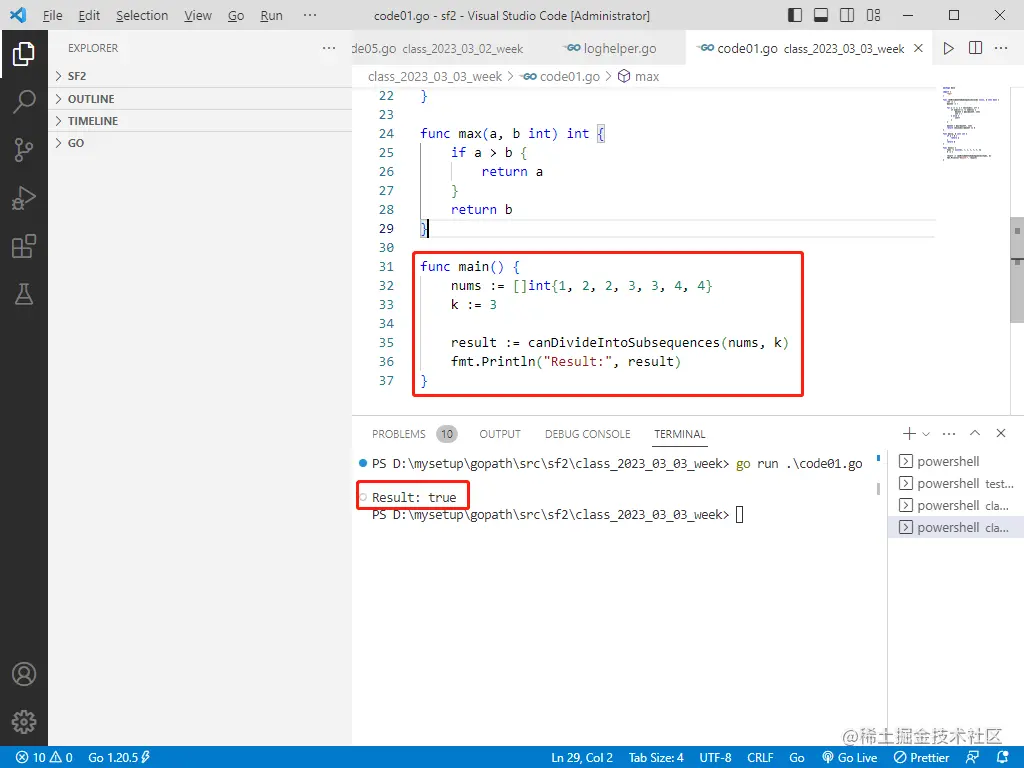Toggle primary side bar layout icon
1024x768 pixels.
[x=795, y=15]
